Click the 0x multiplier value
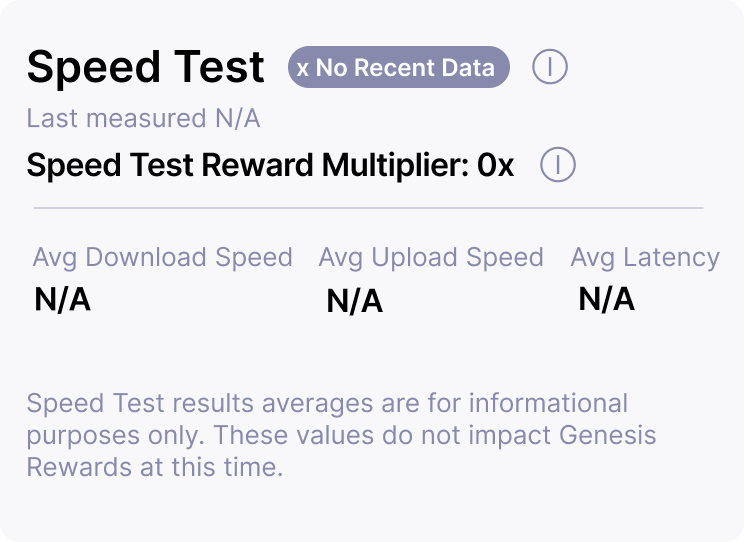This screenshot has width=744, height=542. point(496,165)
